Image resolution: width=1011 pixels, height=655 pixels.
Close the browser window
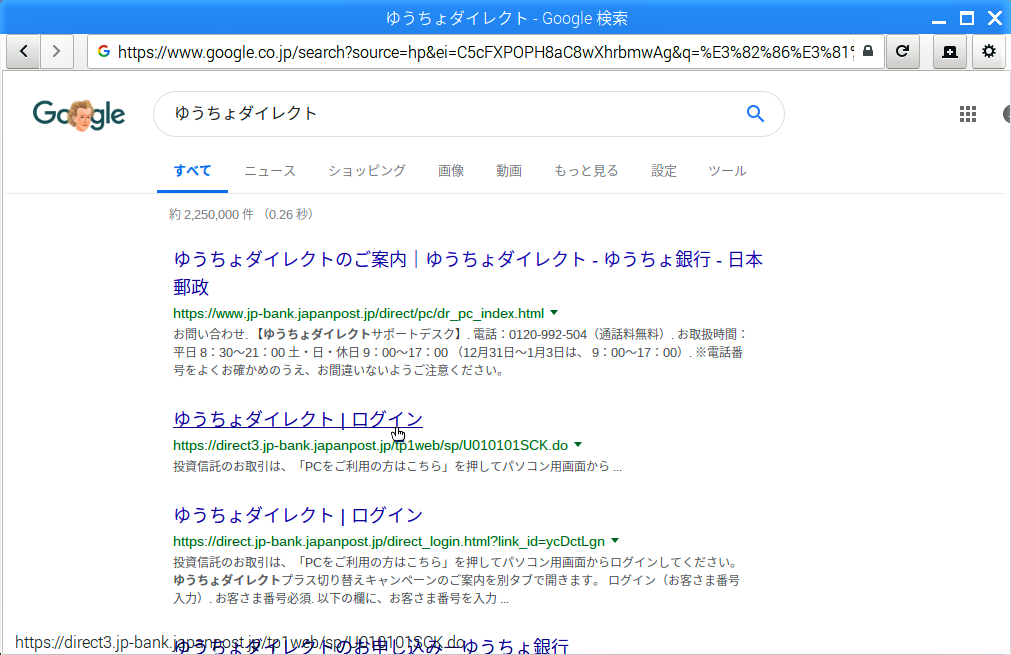point(995,18)
